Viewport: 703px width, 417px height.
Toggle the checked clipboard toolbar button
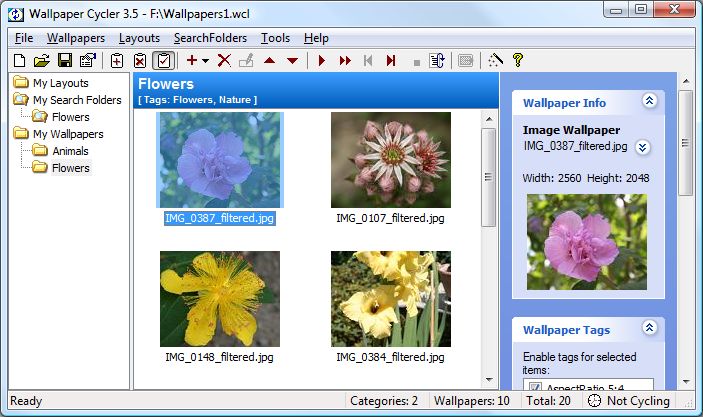coord(164,61)
